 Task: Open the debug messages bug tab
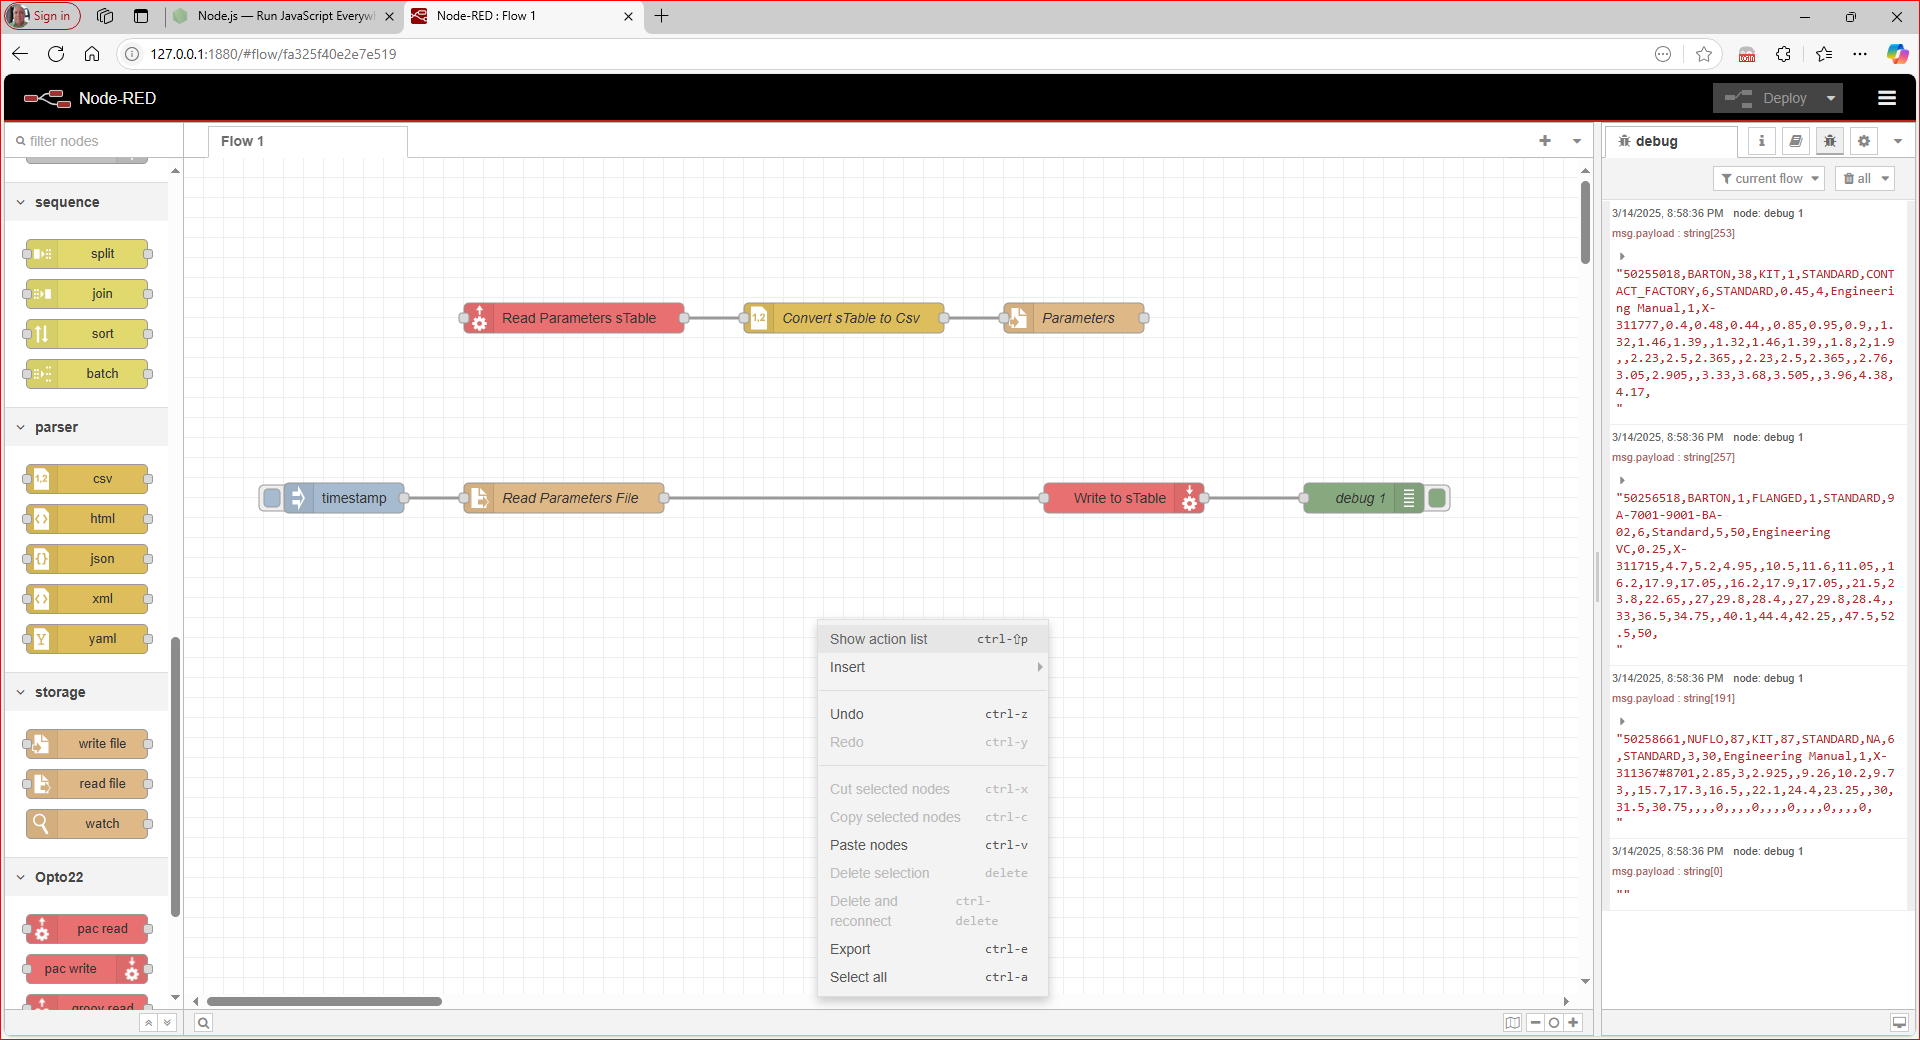1830,141
